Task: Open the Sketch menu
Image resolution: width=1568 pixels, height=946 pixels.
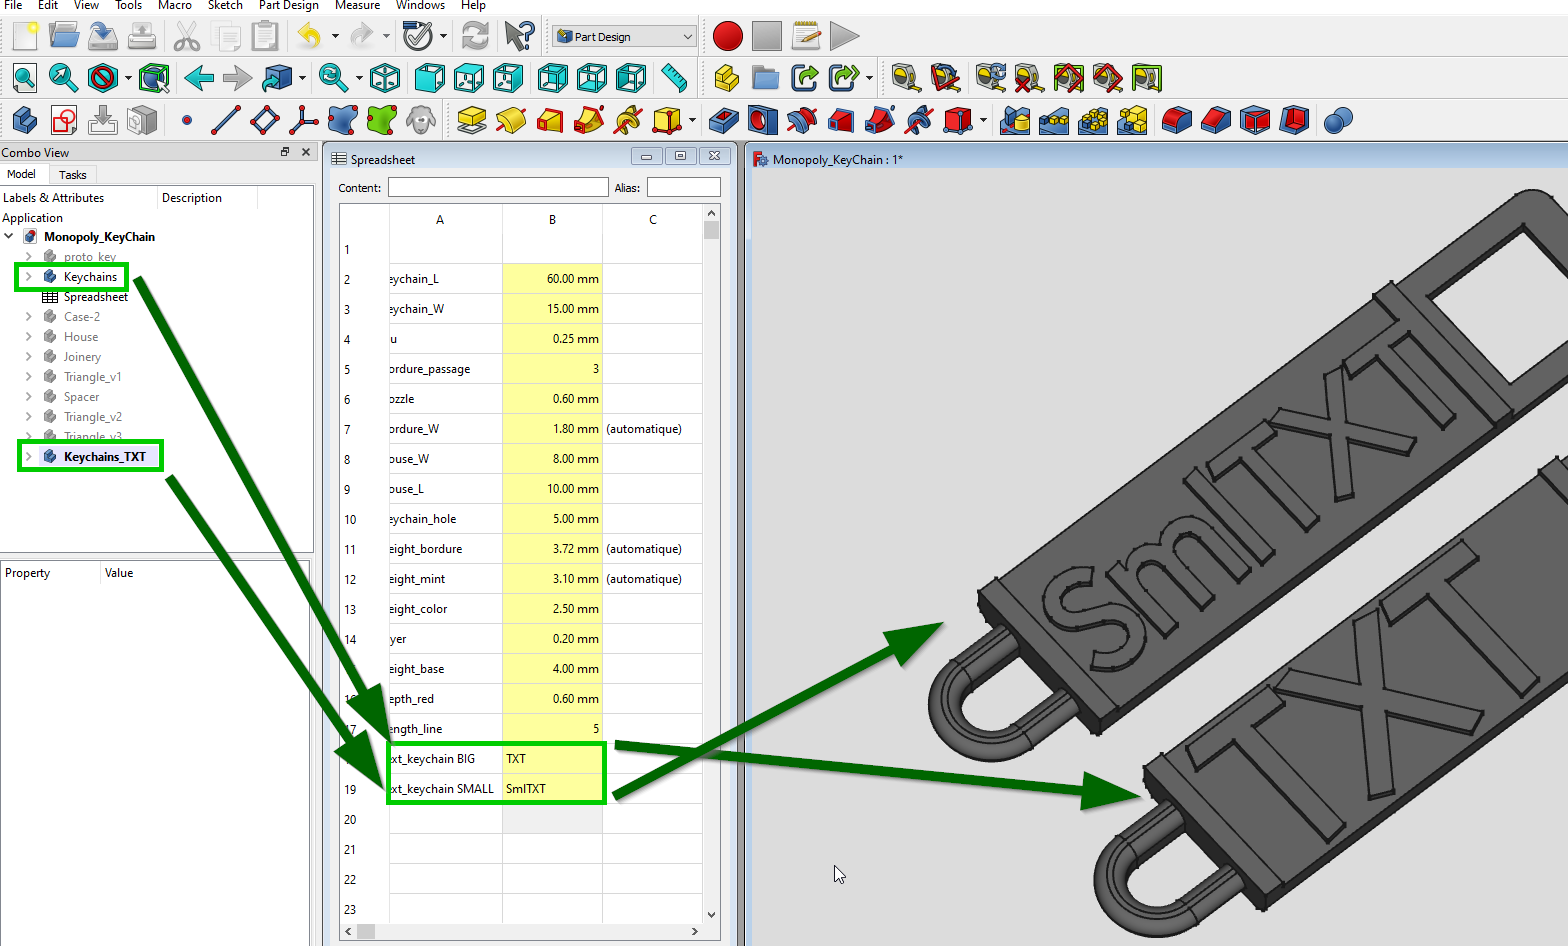Action: click(225, 6)
